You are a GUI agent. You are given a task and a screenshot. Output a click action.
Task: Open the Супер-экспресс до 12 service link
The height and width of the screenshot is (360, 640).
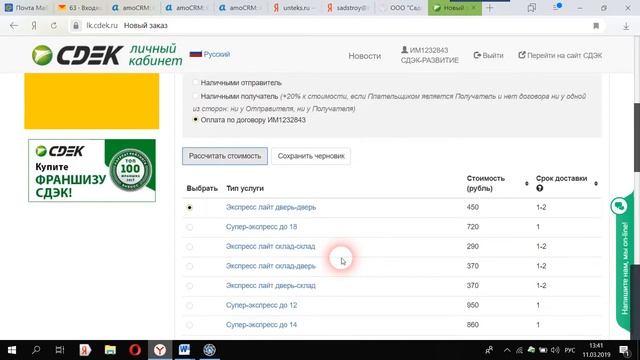click(262, 305)
